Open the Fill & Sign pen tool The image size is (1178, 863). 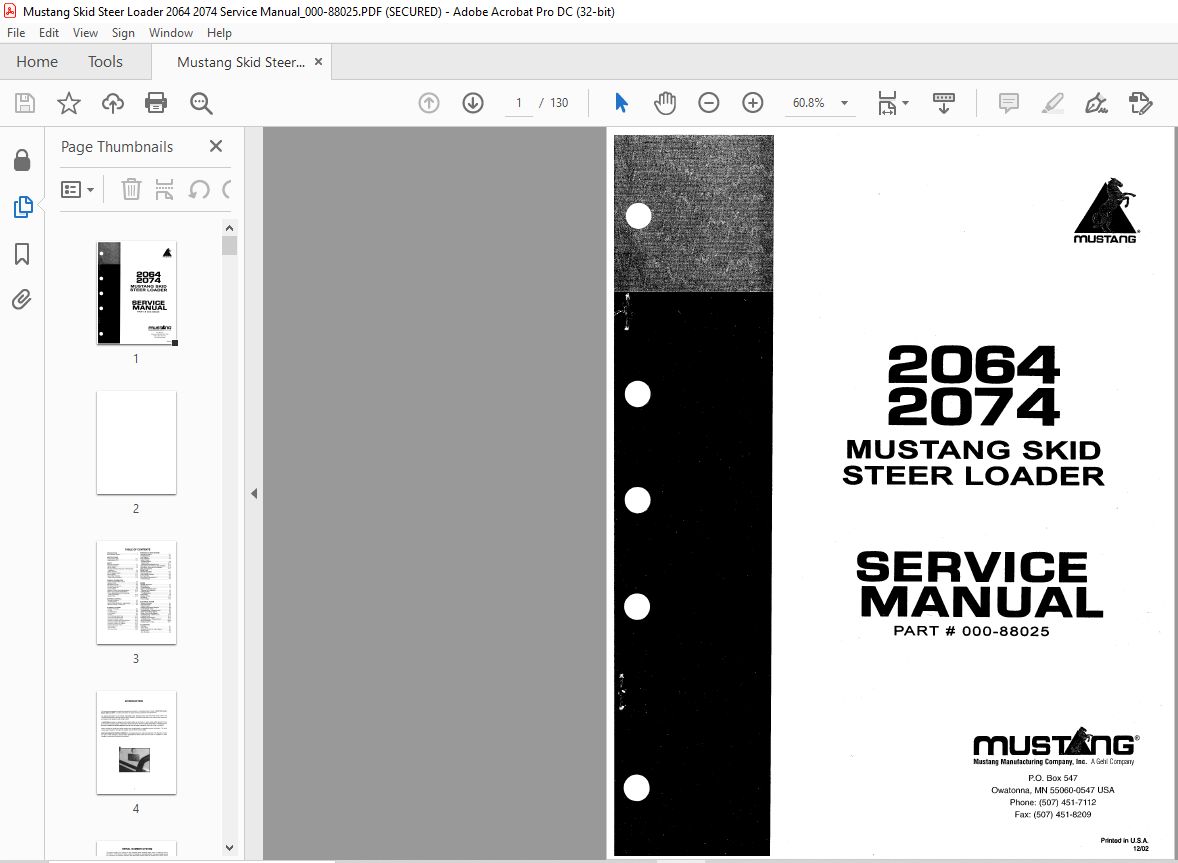[1096, 103]
